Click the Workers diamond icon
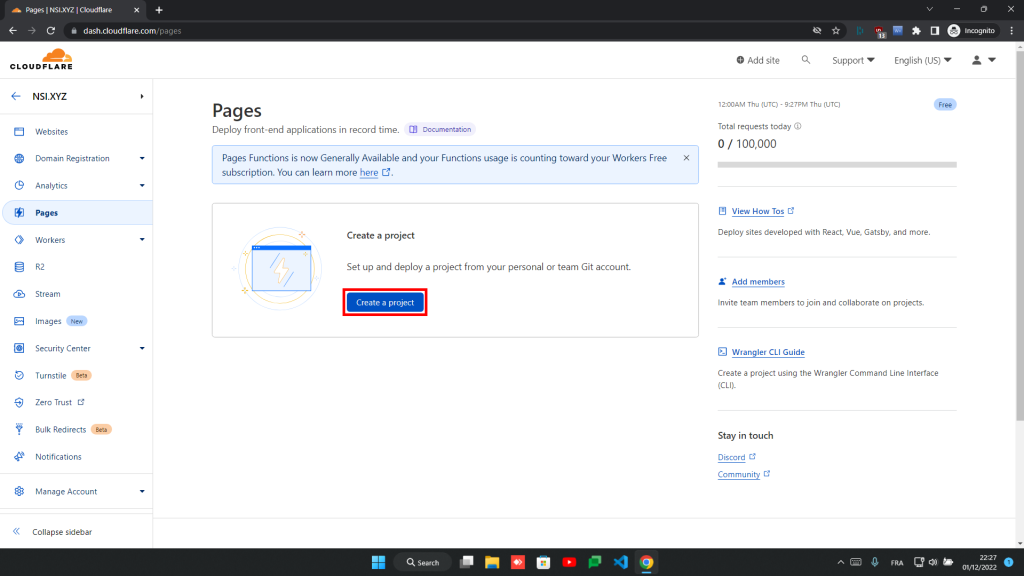The width and height of the screenshot is (1024, 576). [x=19, y=240]
